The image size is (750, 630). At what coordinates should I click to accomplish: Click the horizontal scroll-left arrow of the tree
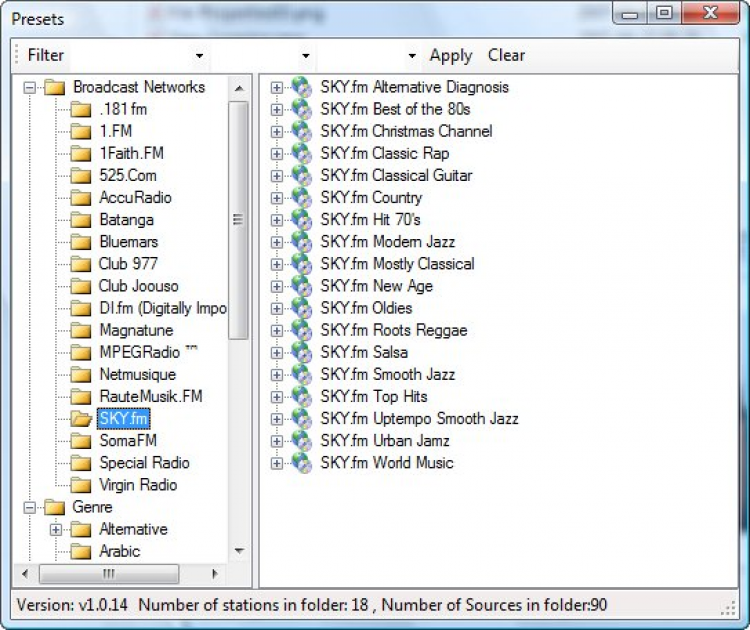click(25, 573)
